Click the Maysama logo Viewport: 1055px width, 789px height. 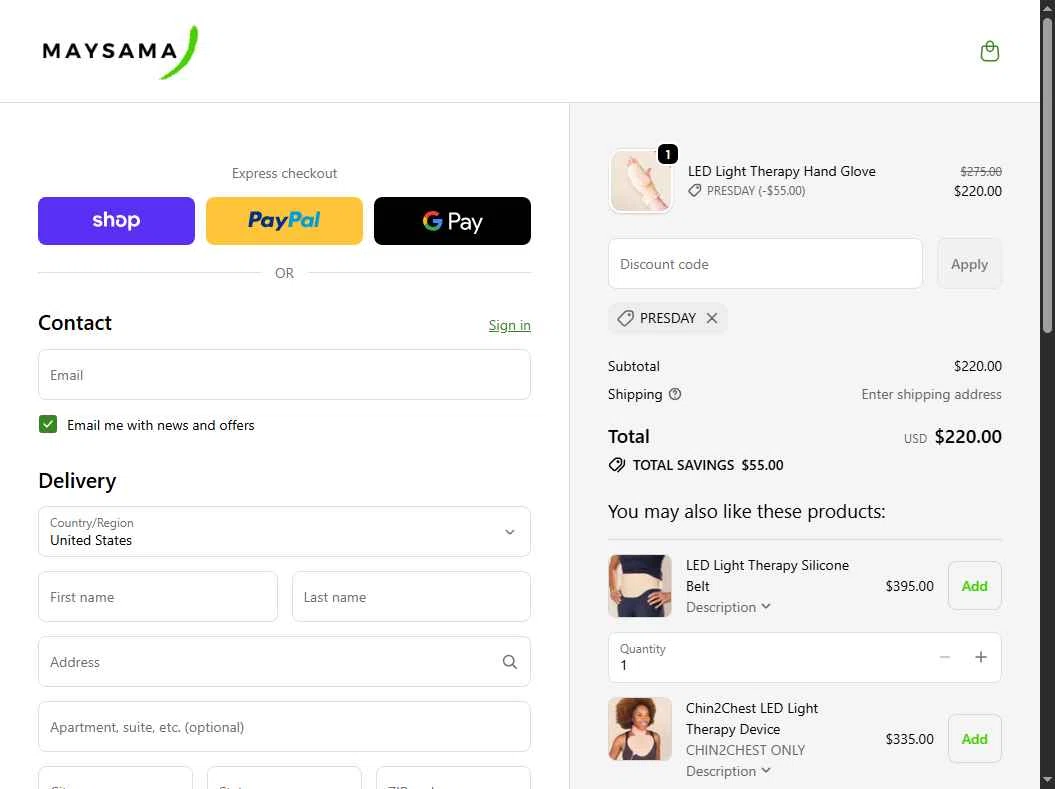(x=120, y=52)
